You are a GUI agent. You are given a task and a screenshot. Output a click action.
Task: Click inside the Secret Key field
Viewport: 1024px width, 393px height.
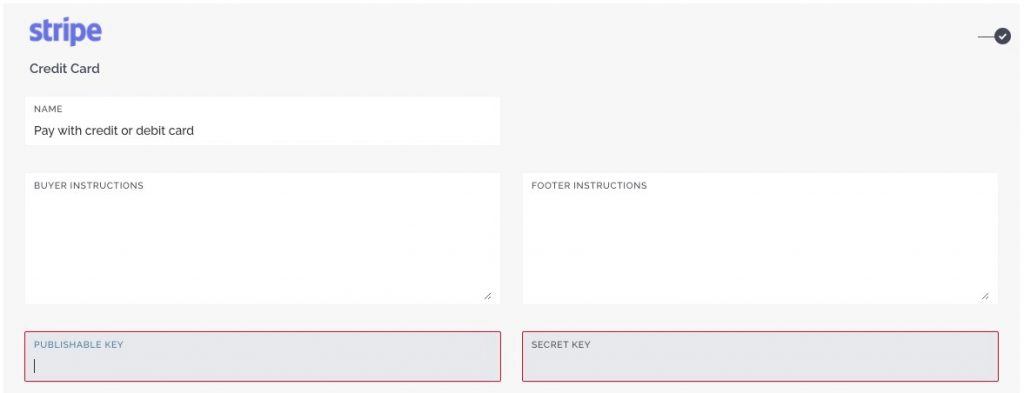pyautogui.click(x=760, y=356)
